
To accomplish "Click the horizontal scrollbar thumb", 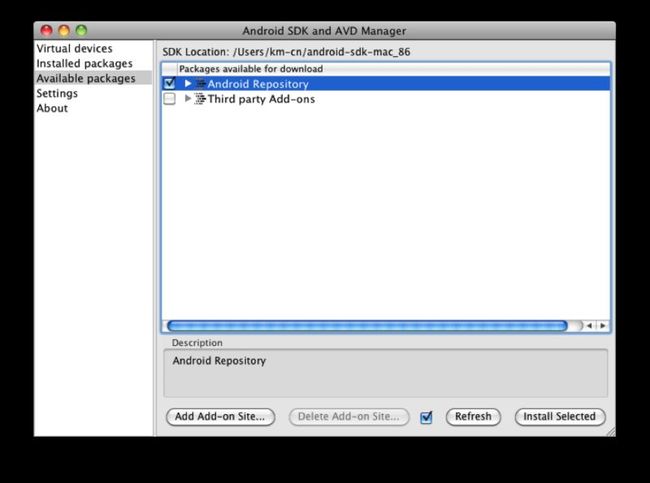I will click(367, 326).
